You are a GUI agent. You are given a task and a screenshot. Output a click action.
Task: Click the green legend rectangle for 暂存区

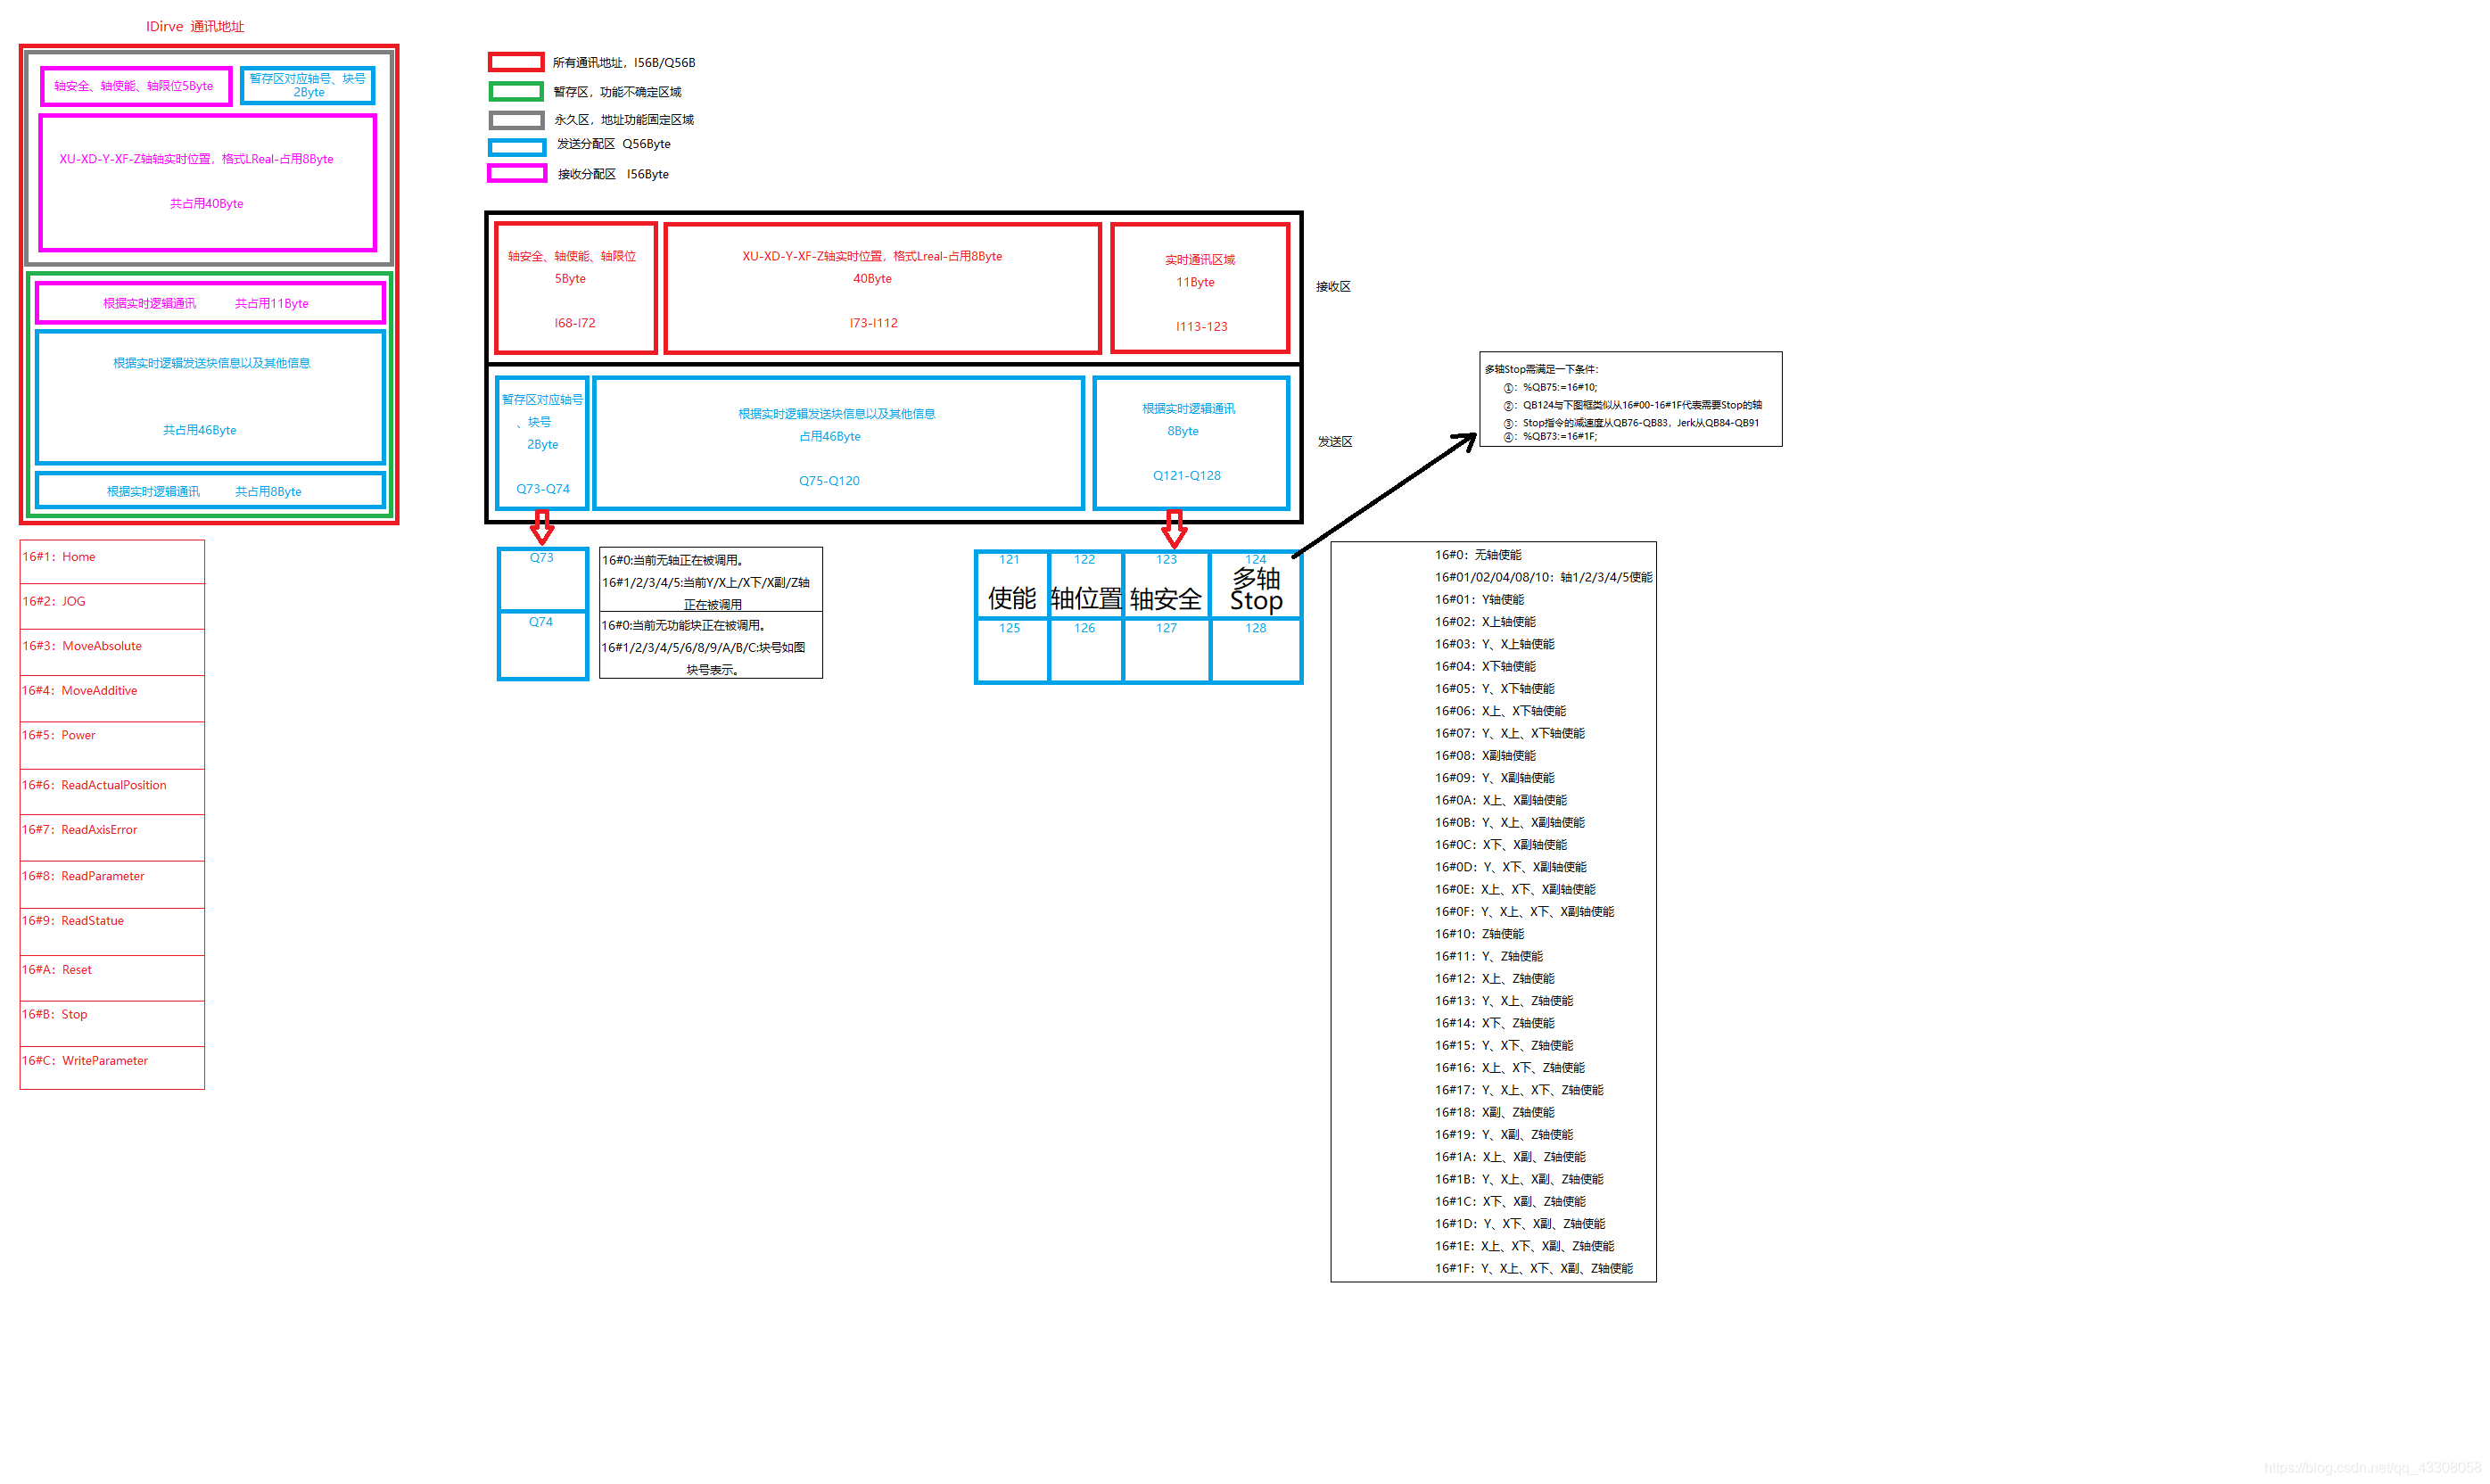tap(516, 92)
